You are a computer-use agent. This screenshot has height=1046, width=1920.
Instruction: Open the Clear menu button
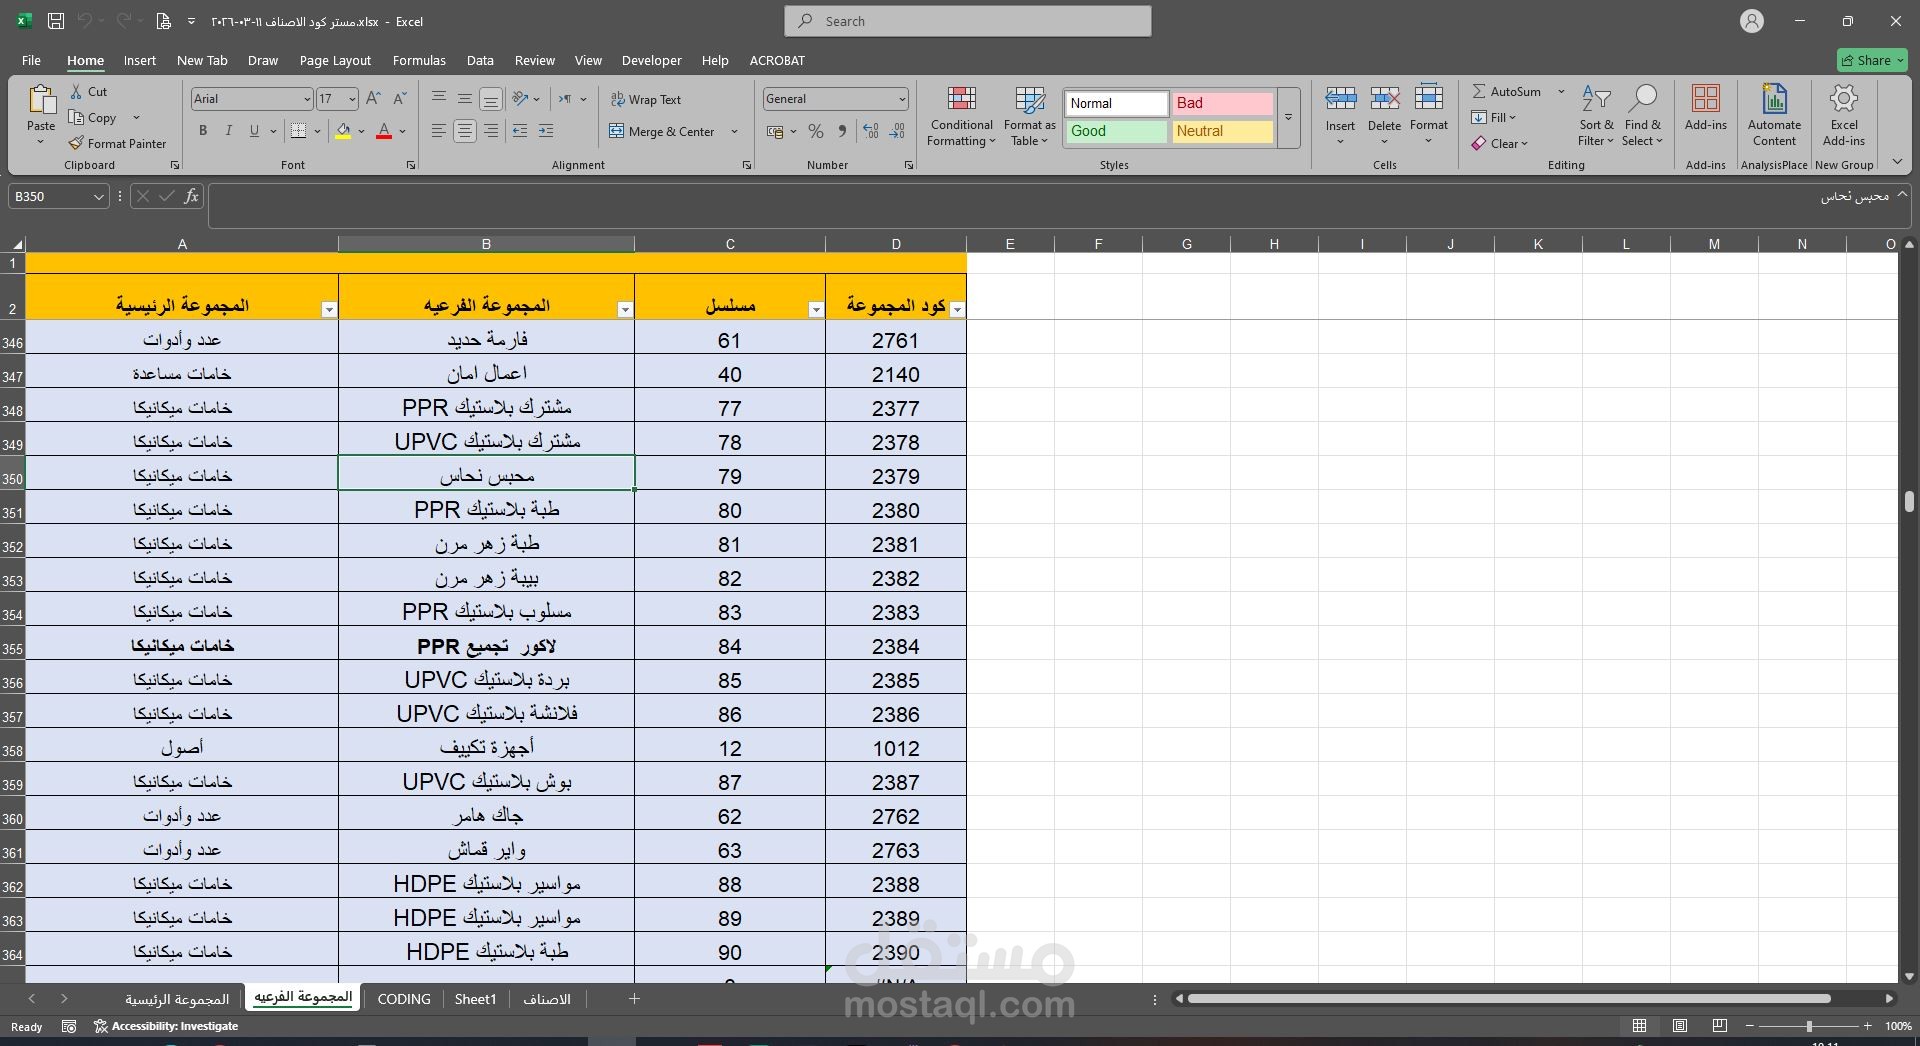(x=1499, y=143)
